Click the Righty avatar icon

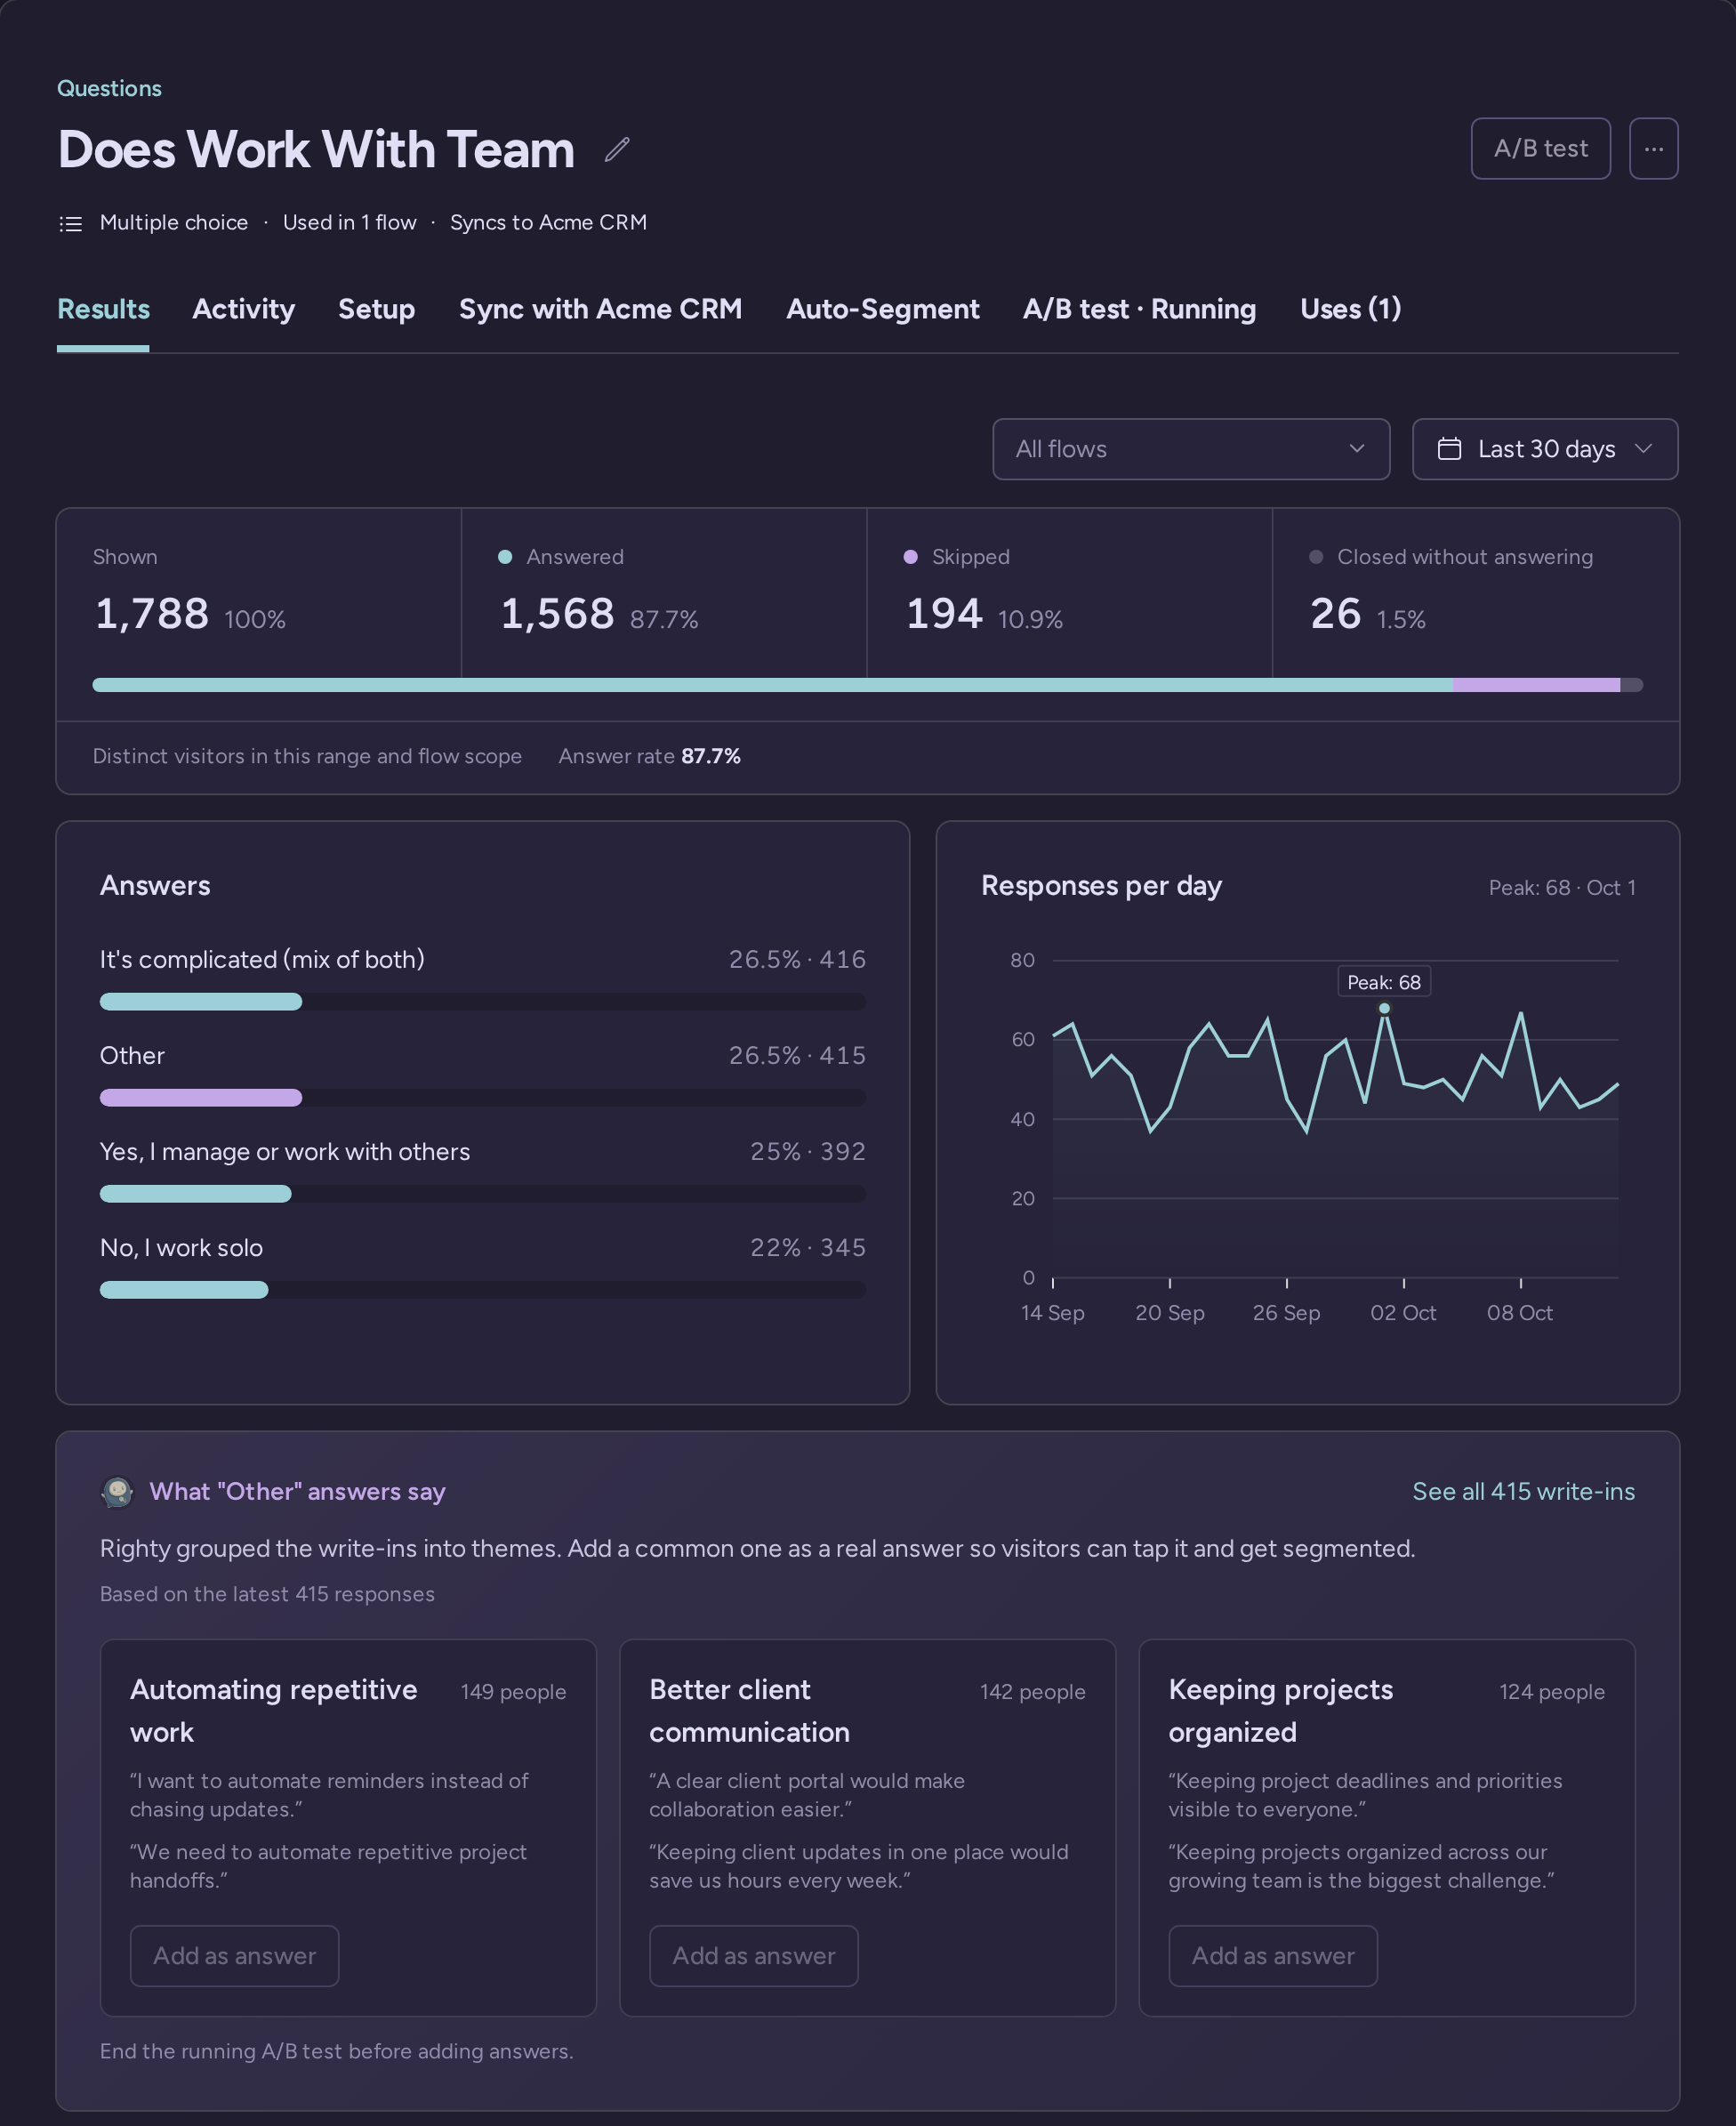pos(118,1491)
